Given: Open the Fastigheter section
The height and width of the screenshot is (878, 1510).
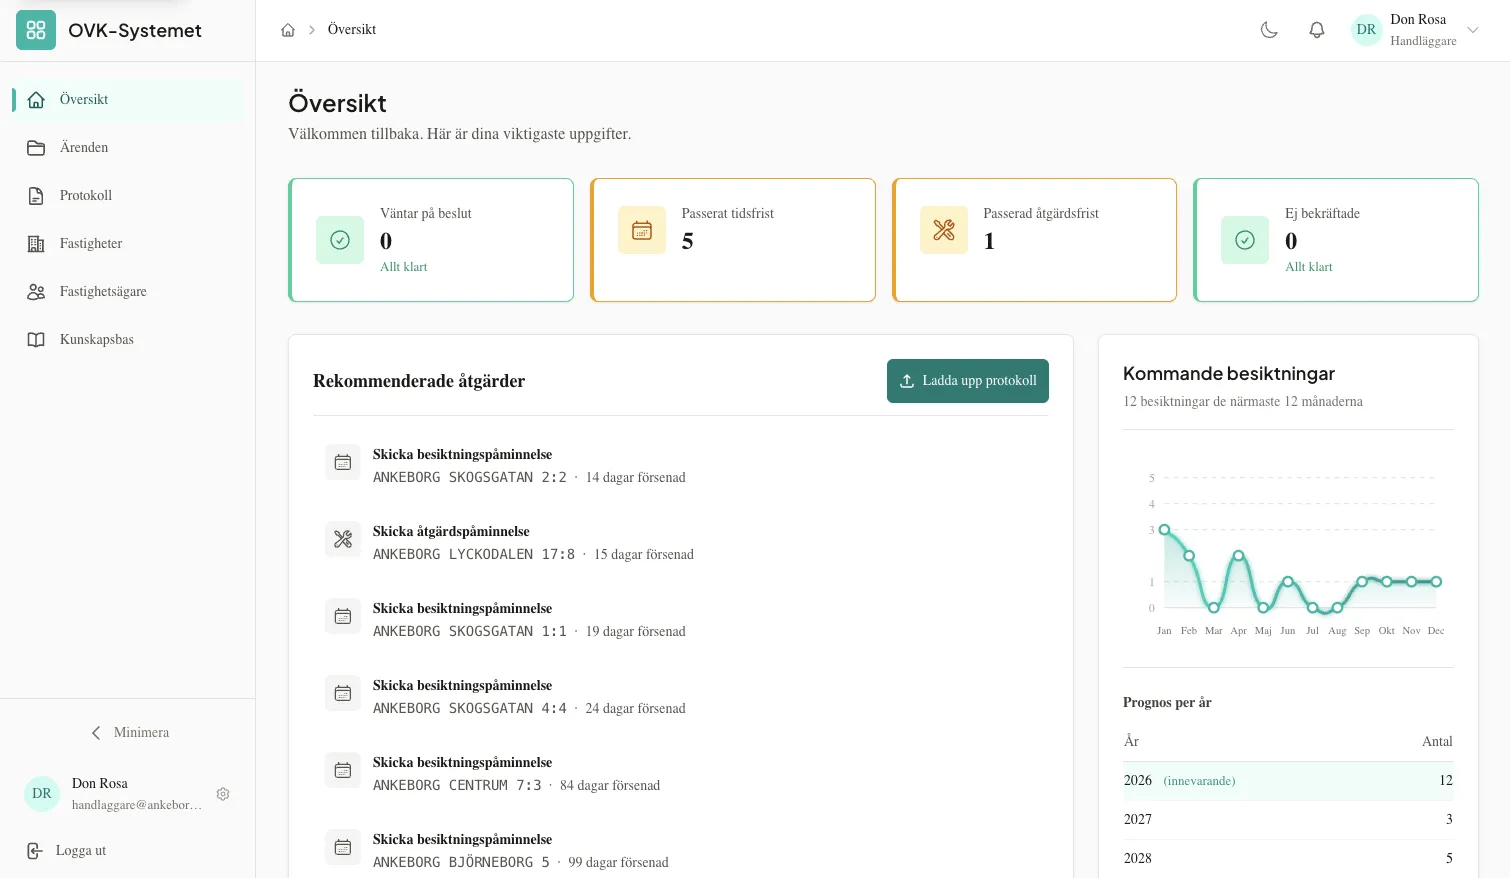Looking at the screenshot, I should [x=91, y=244].
